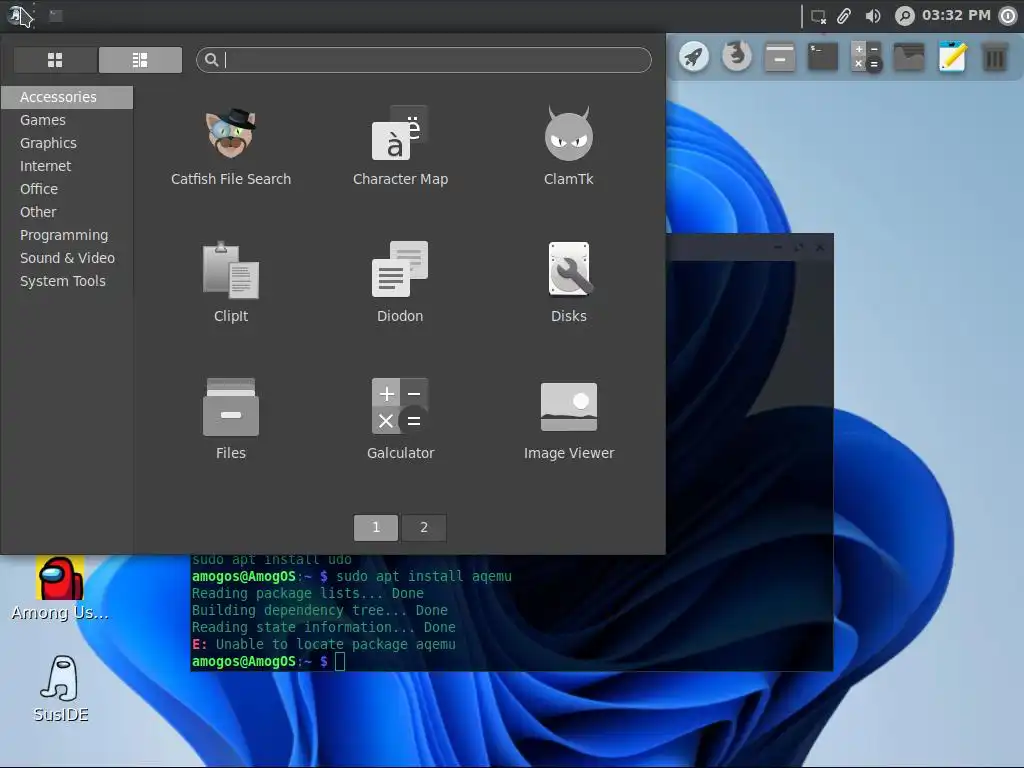Select System Tools category
The width and height of the screenshot is (1024, 768).
[67, 281]
